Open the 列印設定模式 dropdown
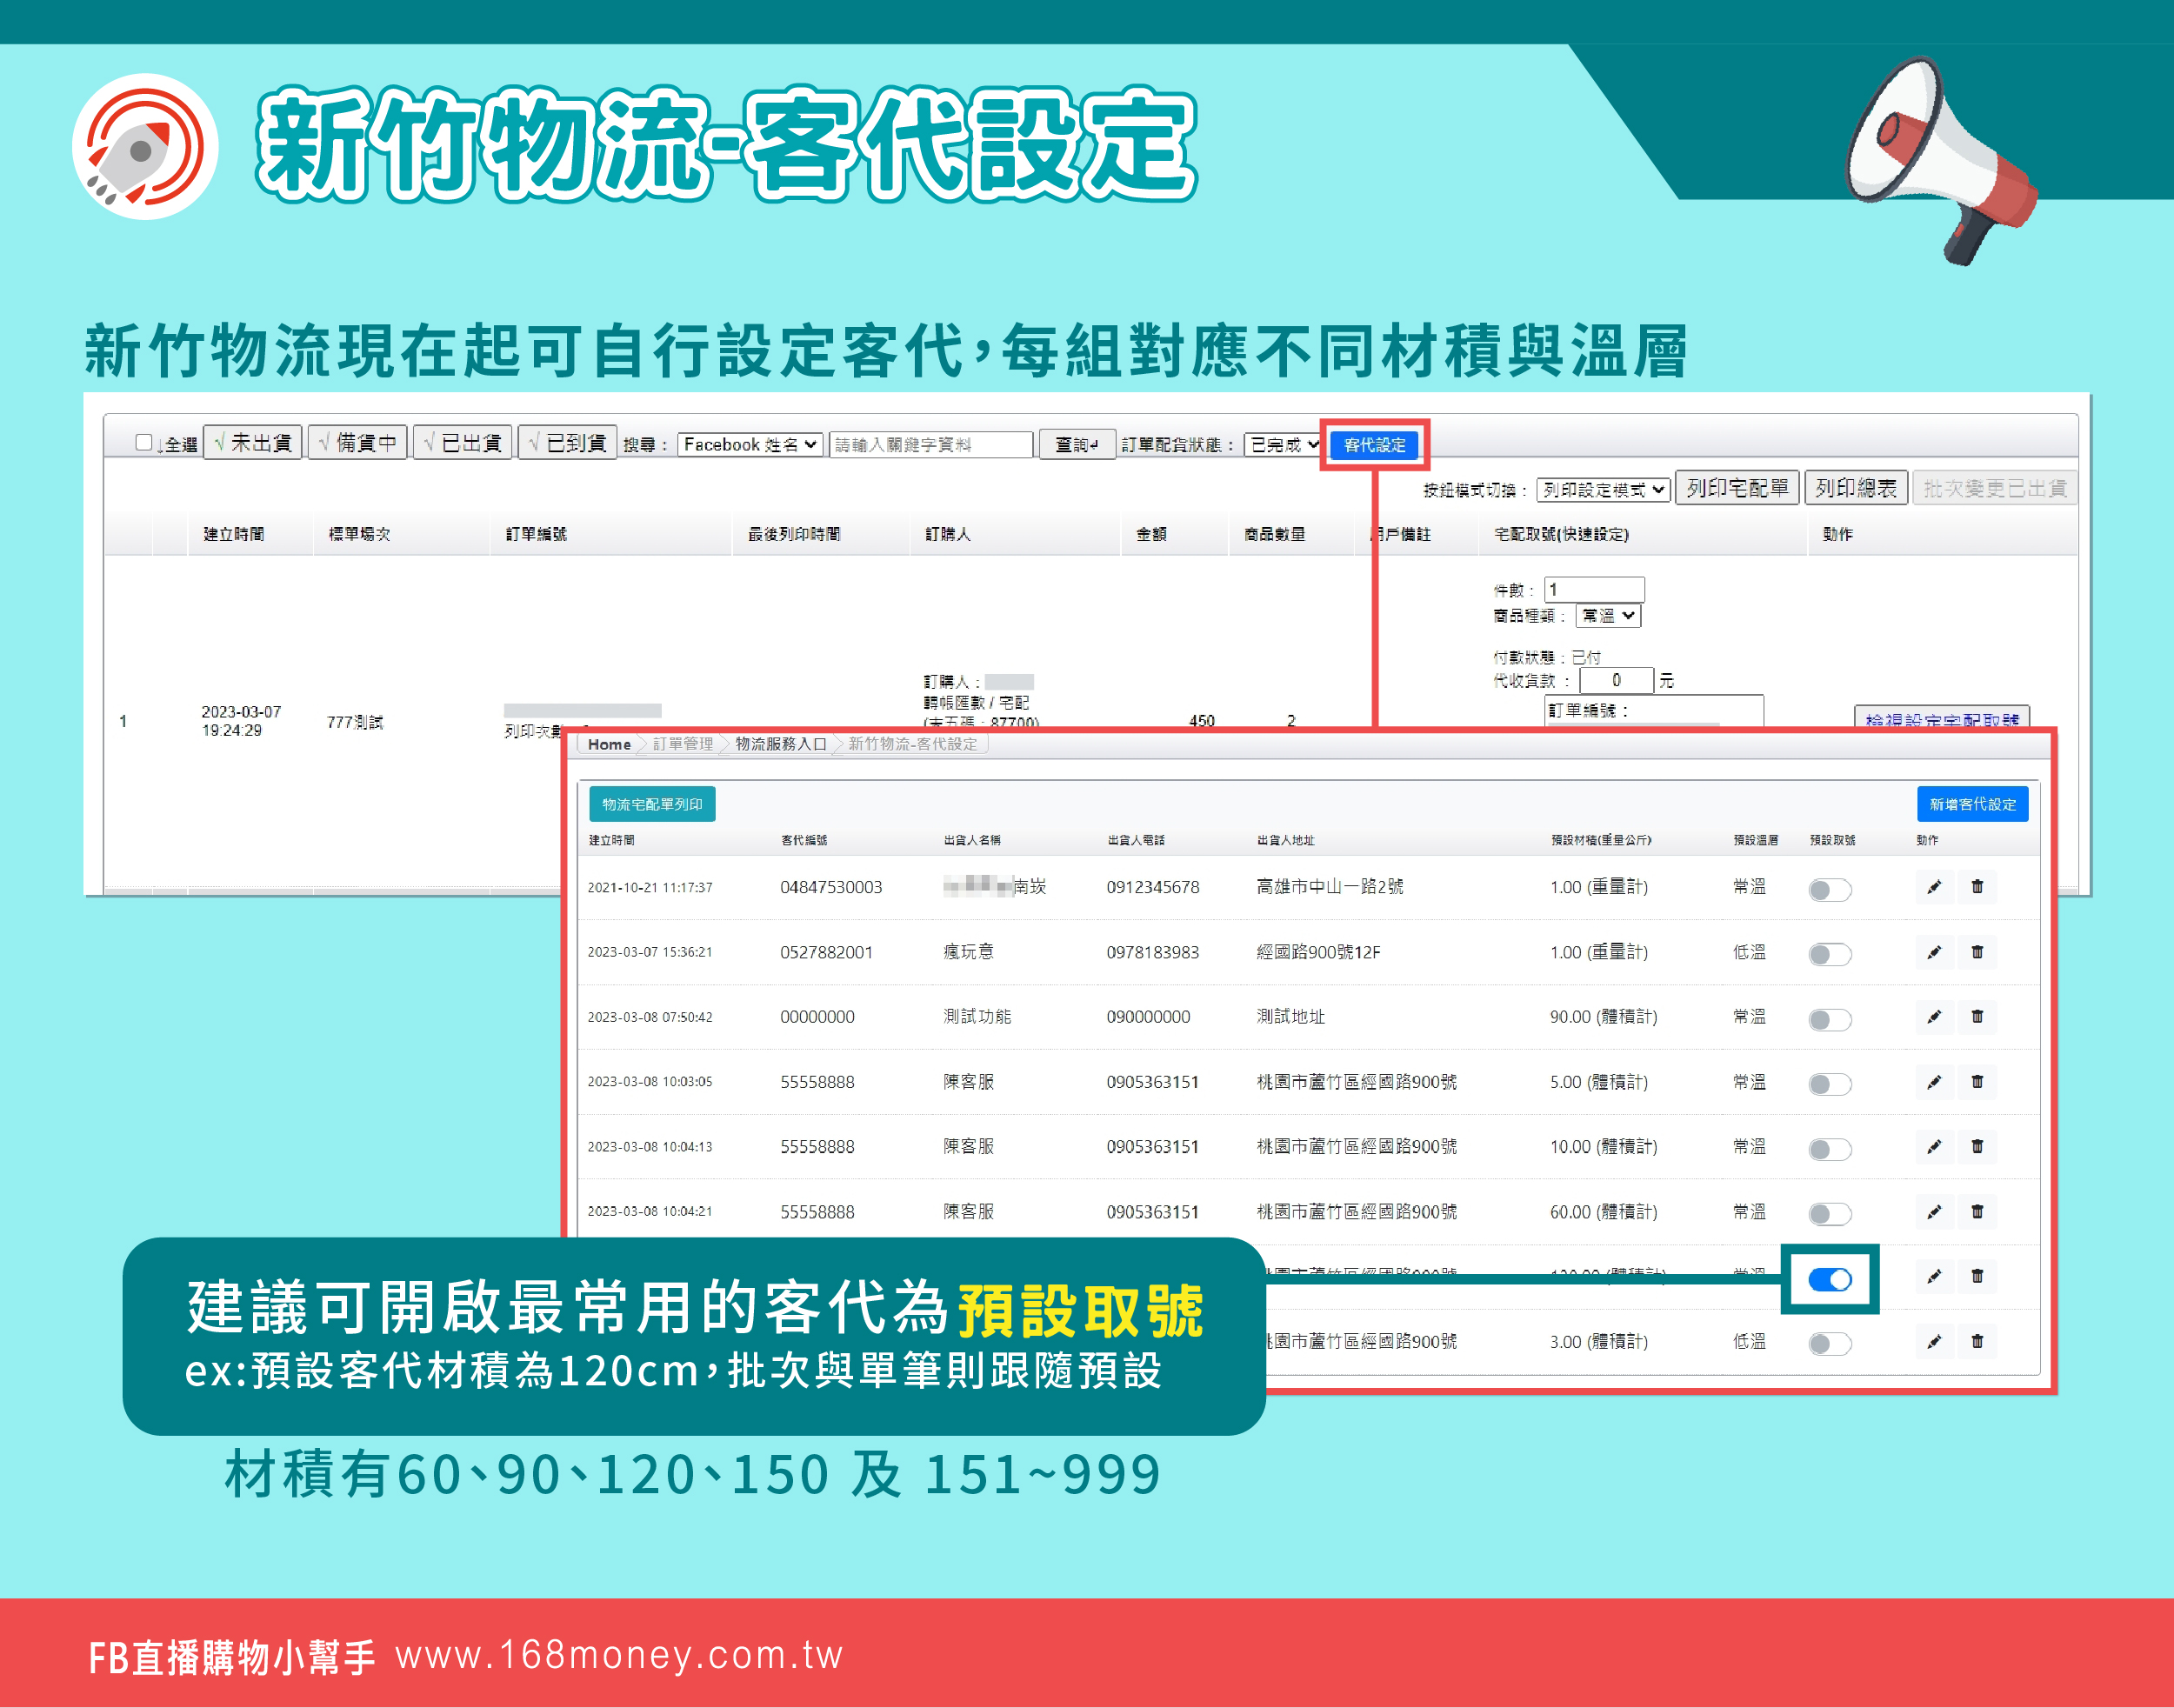2174x1708 pixels. (x=1603, y=489)
